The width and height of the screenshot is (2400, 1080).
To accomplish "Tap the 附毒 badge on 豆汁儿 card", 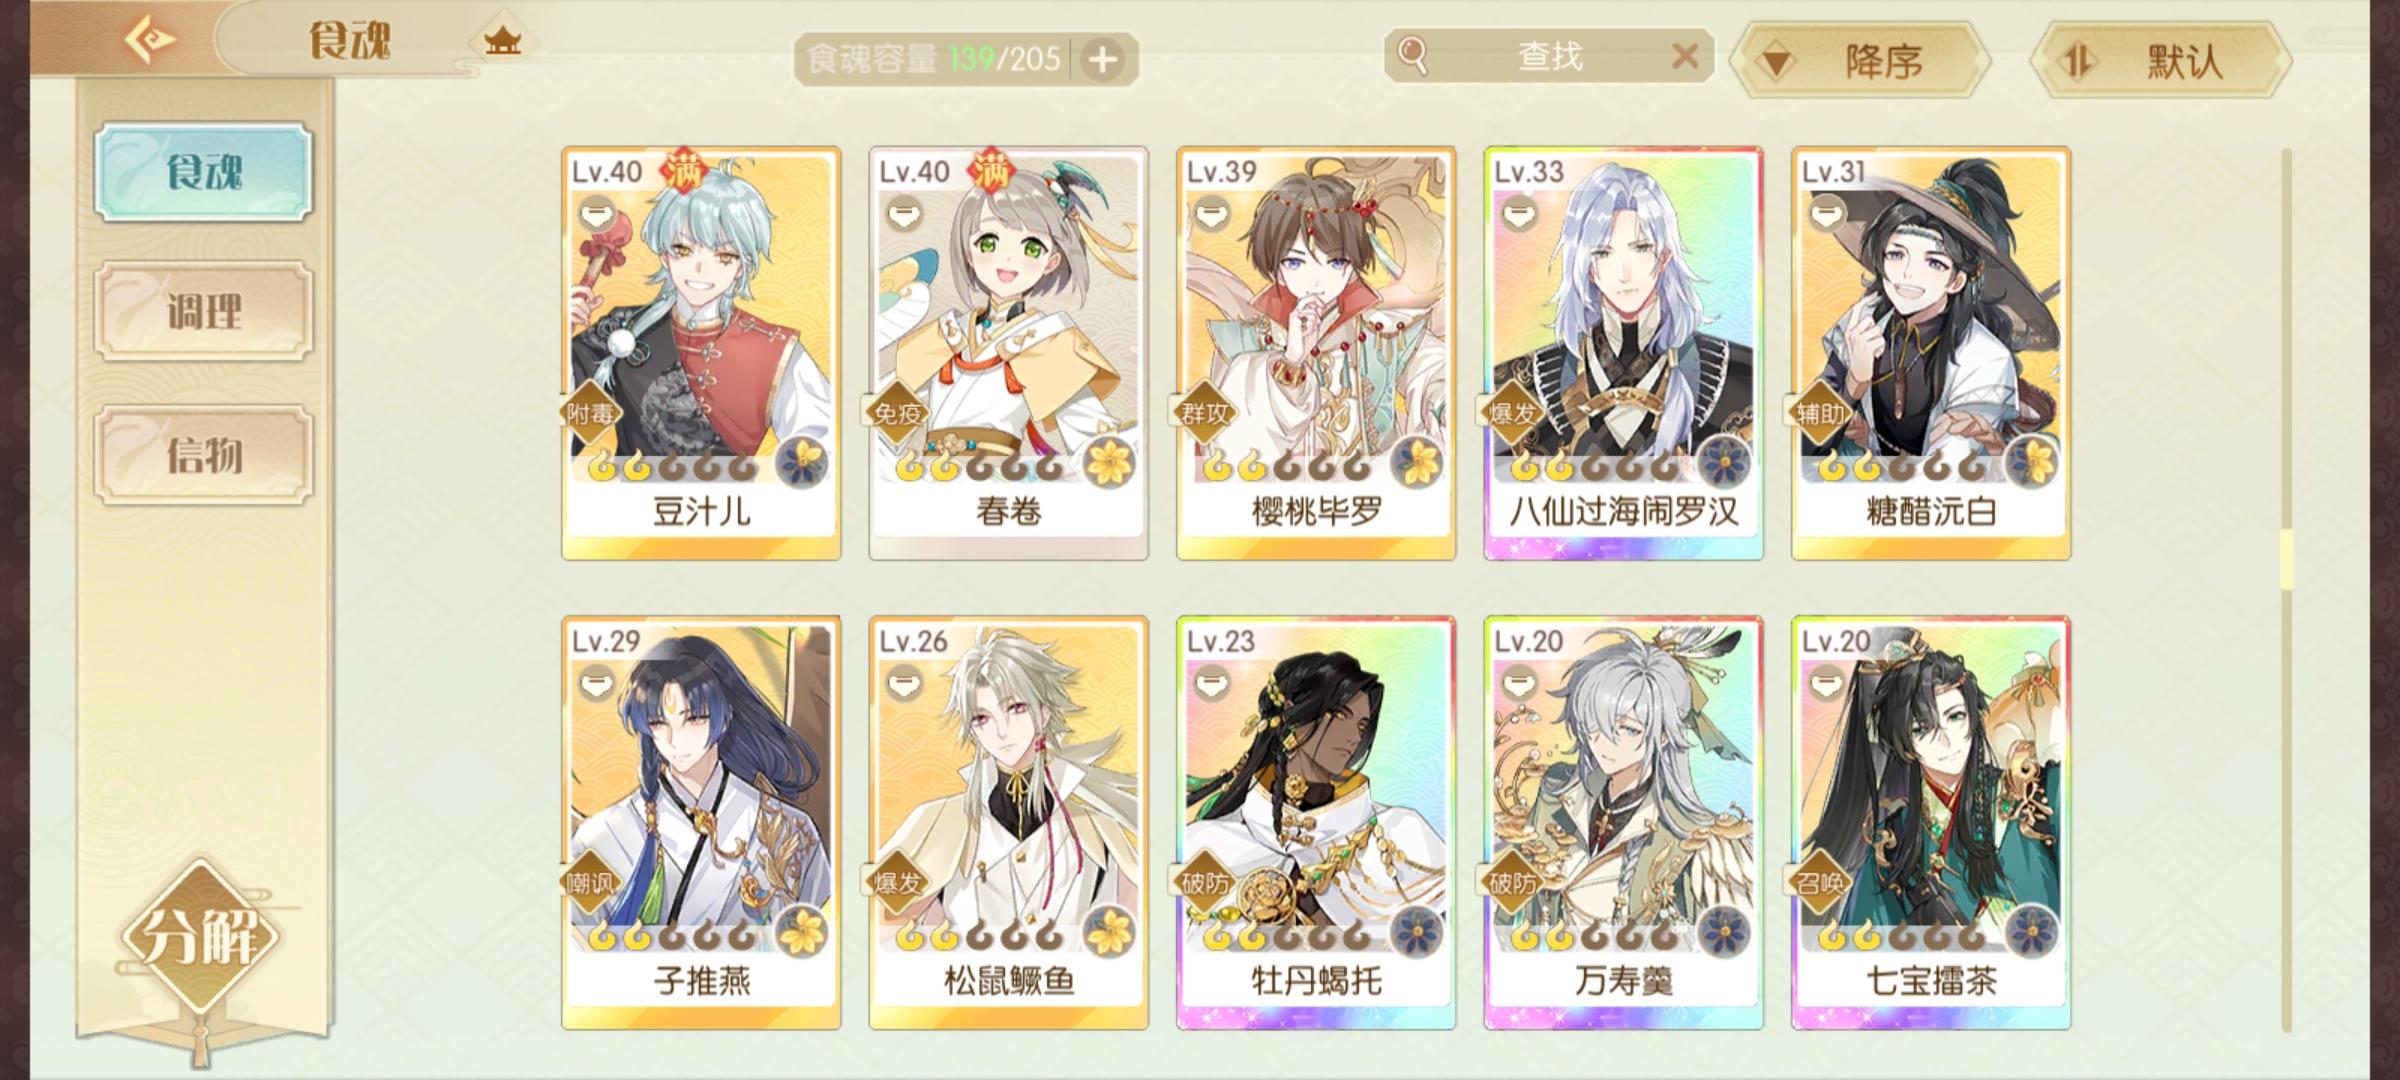I will 590,413.
